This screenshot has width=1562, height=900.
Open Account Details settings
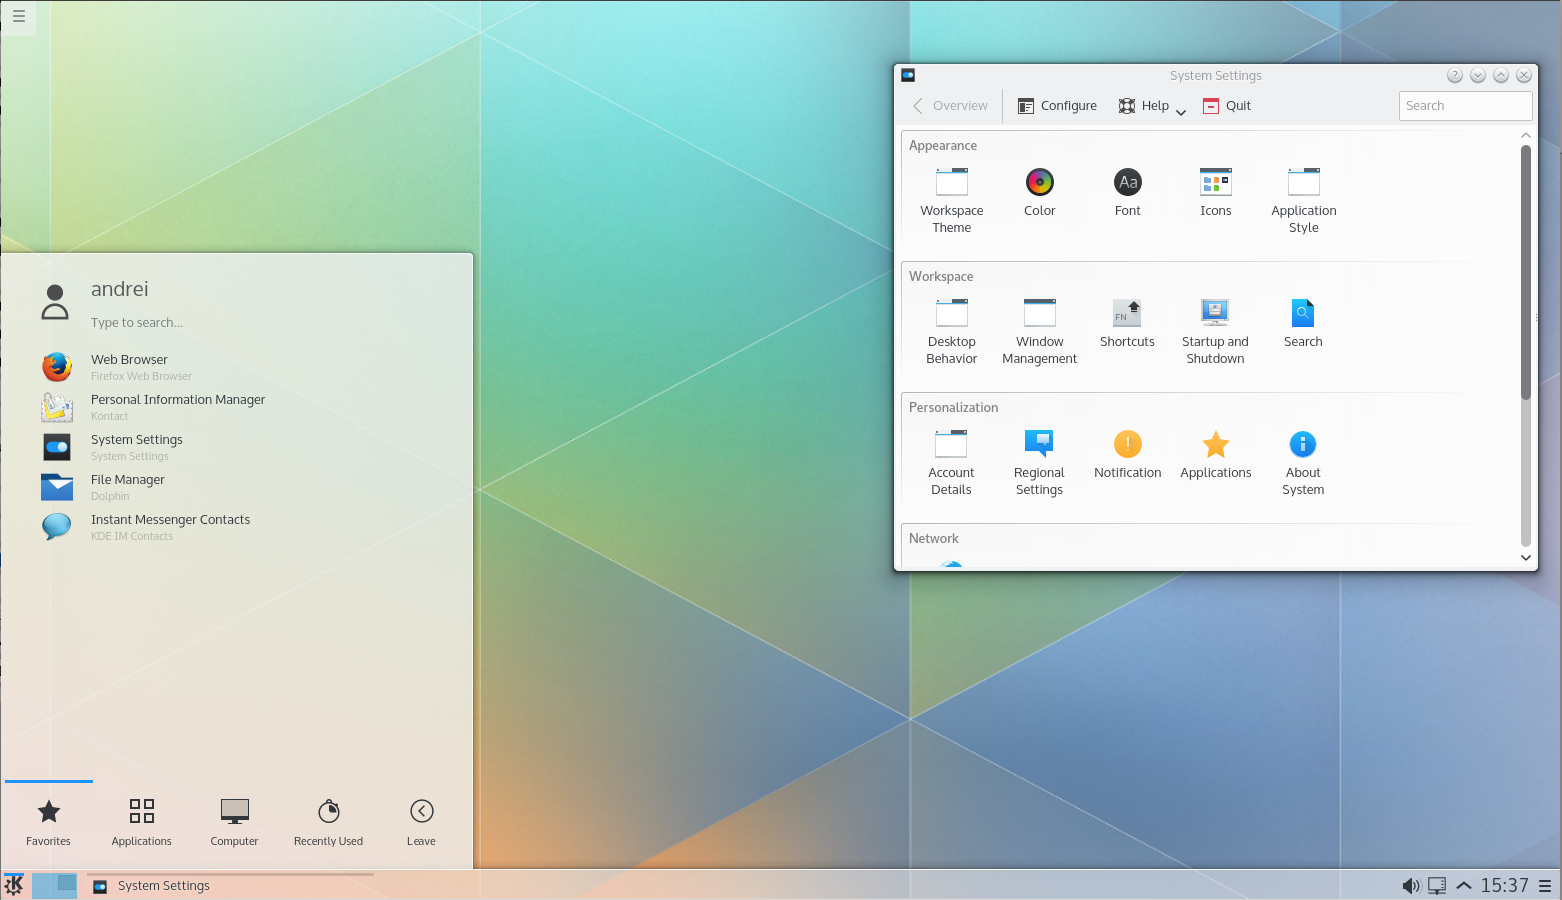(952, 462)
